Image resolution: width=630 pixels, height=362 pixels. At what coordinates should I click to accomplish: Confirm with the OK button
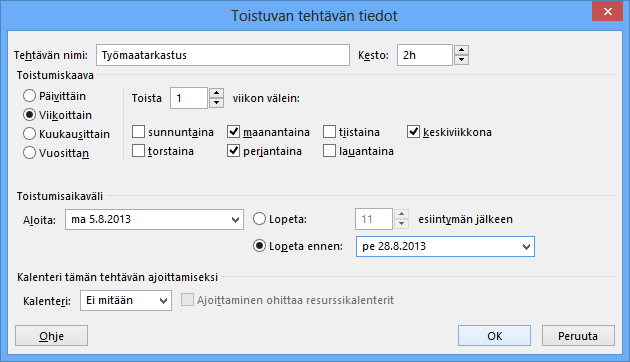(x=494, y=335)
